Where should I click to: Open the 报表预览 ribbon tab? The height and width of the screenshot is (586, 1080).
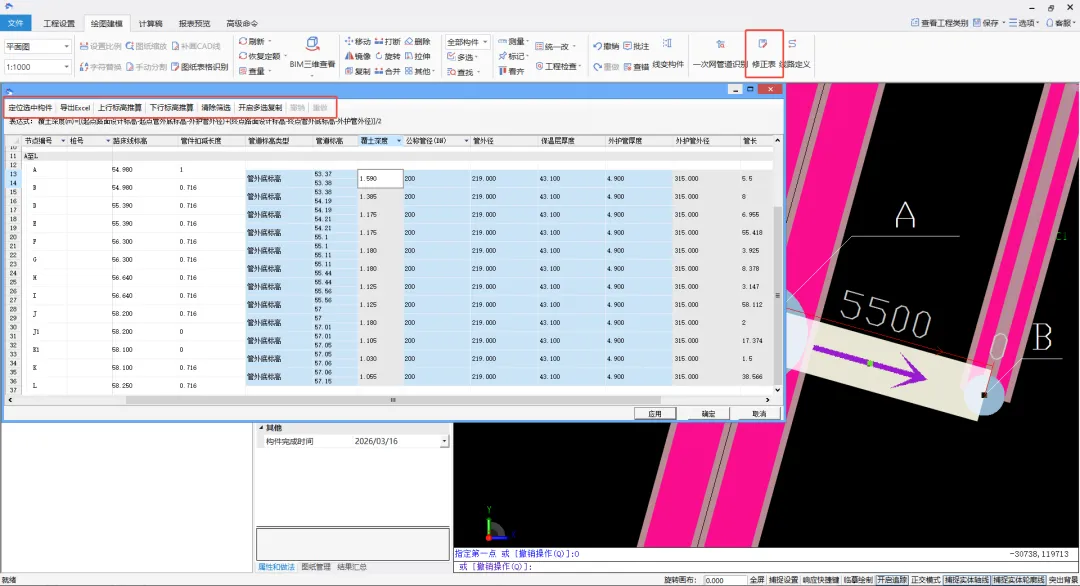(194, 23)
